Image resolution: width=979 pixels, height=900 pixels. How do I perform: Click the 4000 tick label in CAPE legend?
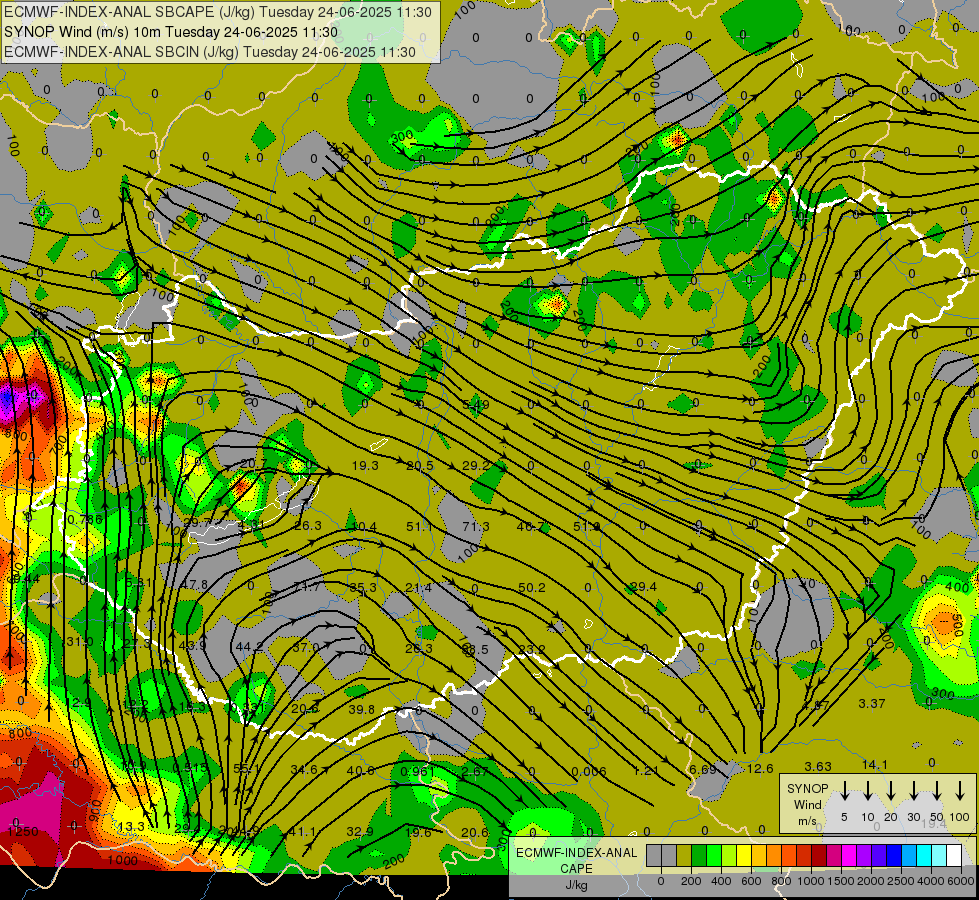pos(931,881)
